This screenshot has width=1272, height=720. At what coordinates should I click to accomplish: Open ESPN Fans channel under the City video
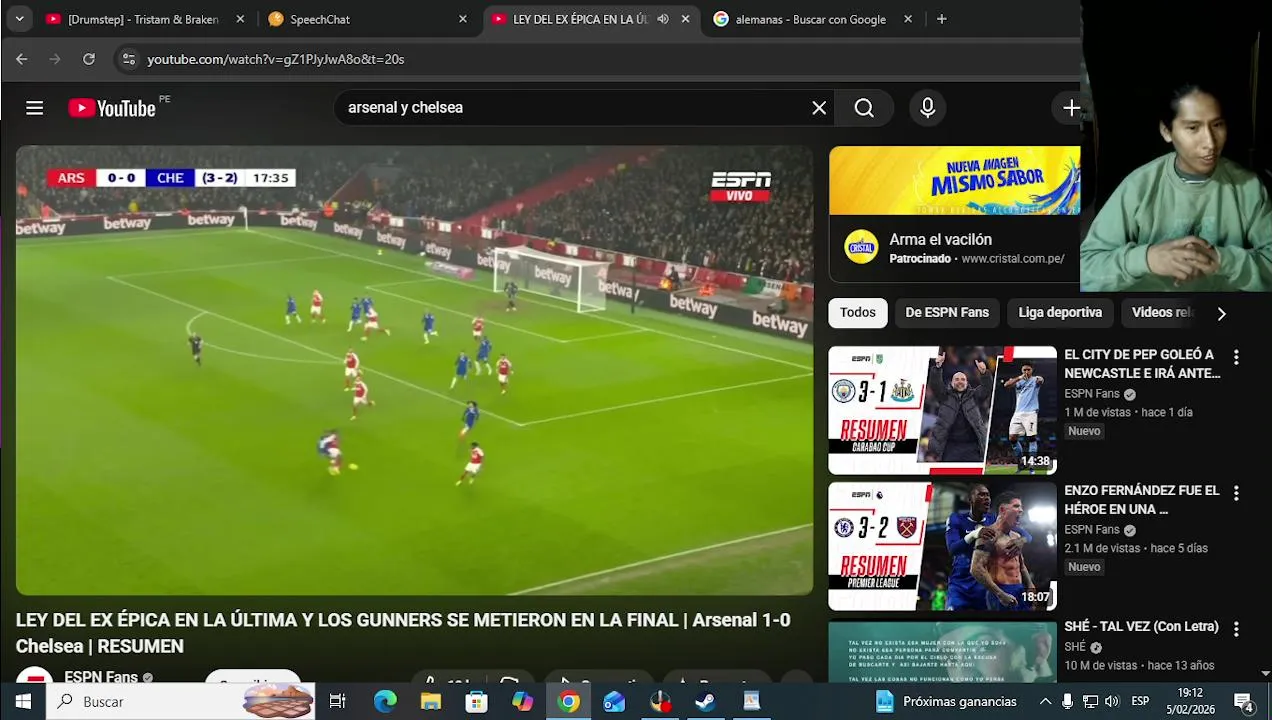tap(1092, 394)
